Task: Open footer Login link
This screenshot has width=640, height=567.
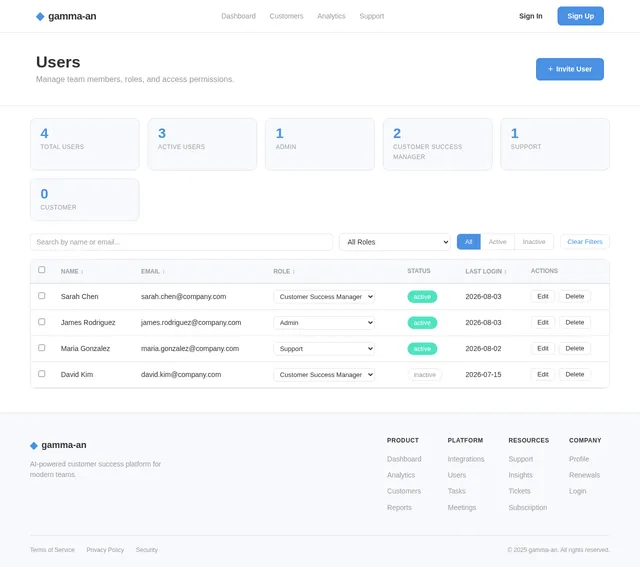Action: (x=577, y=491)
